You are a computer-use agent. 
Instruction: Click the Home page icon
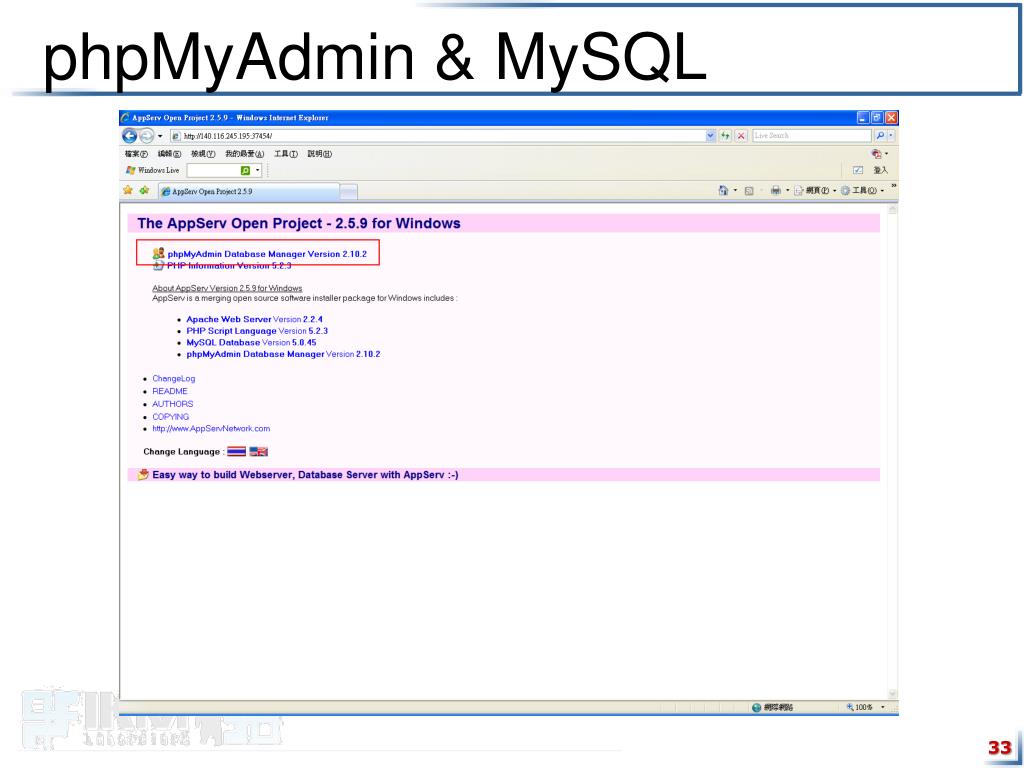coord(723,191)
